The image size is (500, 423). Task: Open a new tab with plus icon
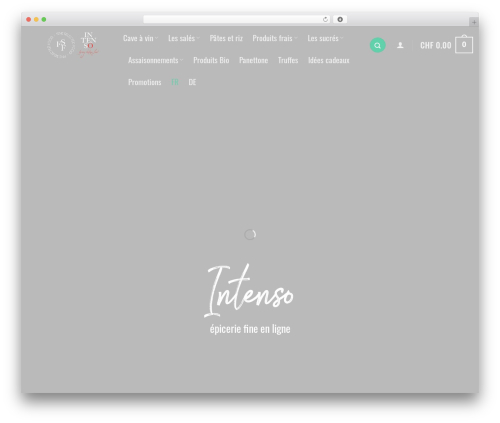[x=474, y=22]
